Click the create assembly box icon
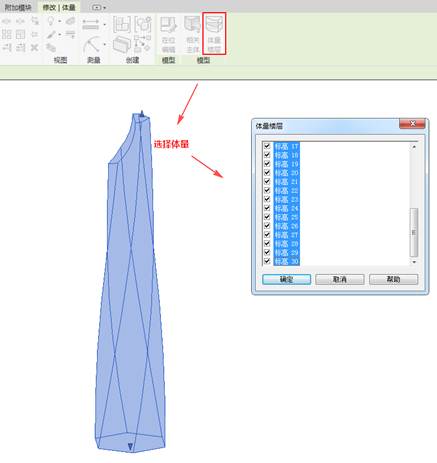This screenshot has width=437, height=463. (x=121, y=44)
